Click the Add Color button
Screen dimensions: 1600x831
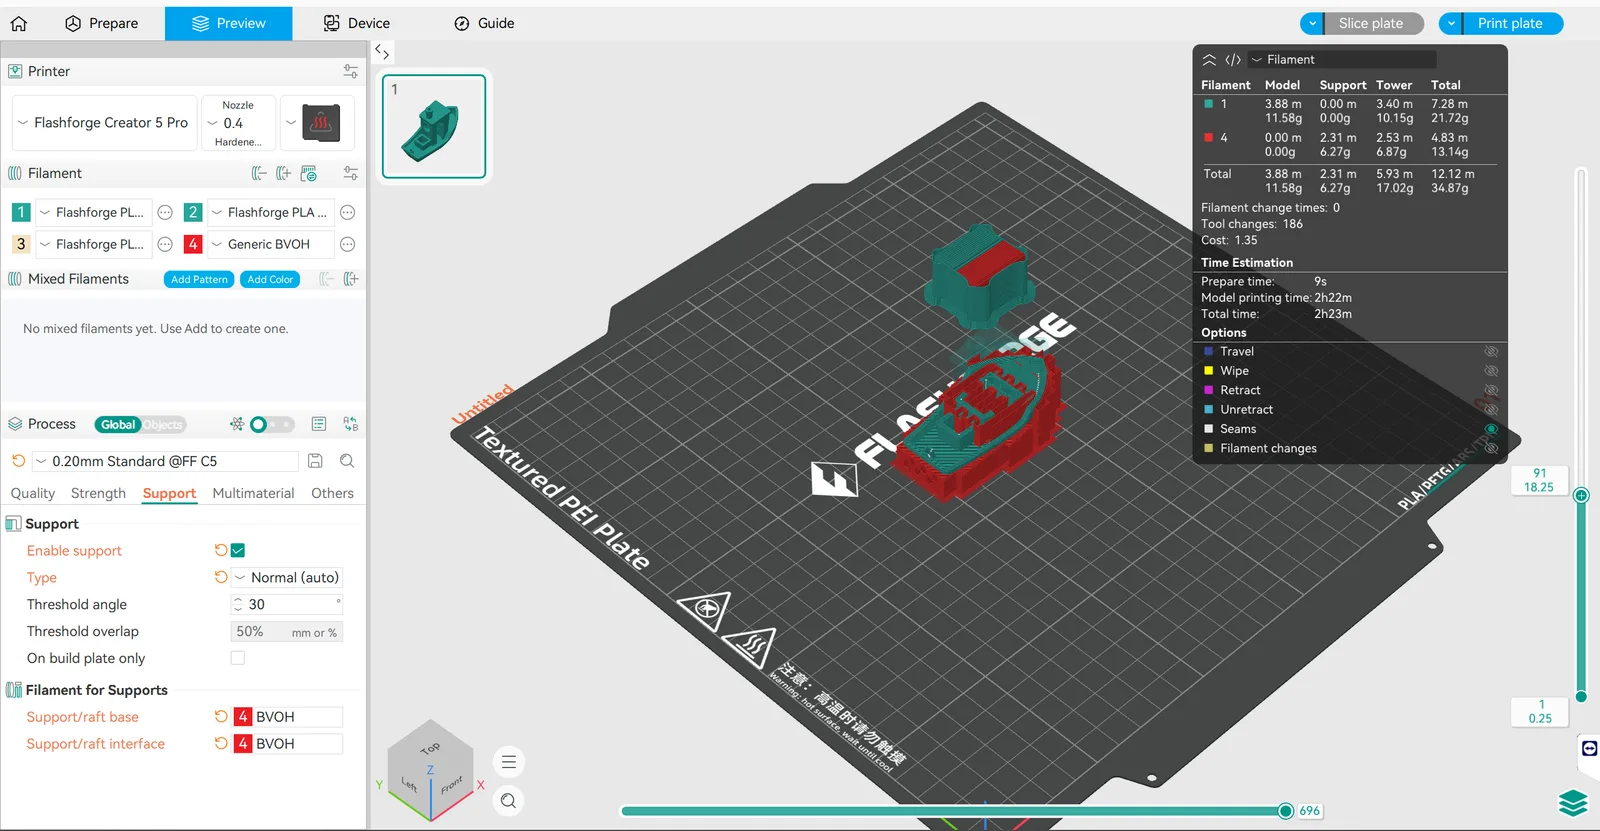pos(270,280)
